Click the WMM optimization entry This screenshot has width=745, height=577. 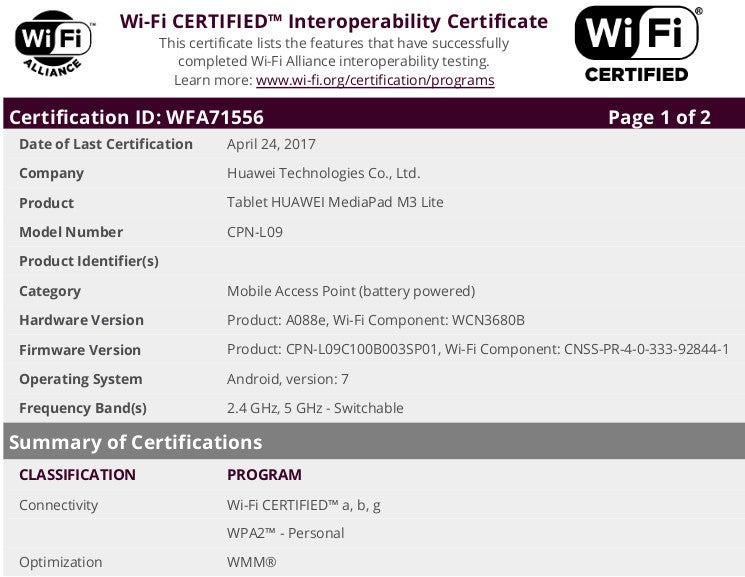(x=251, y=562)
